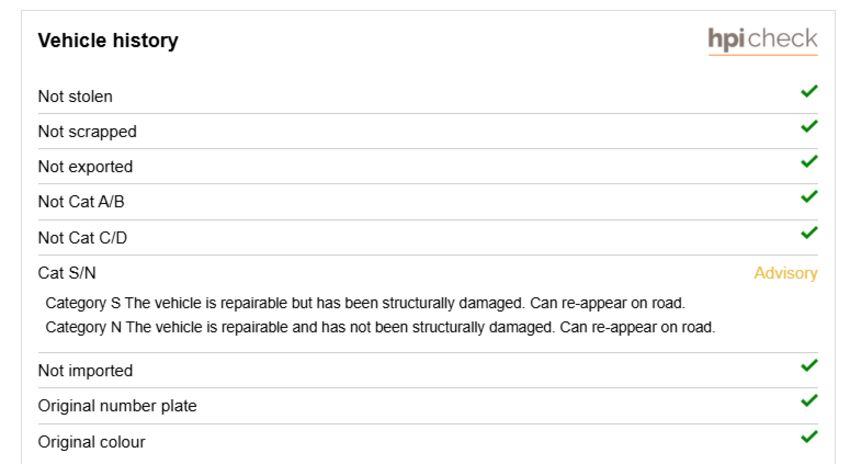The width and height of the screenshot is (850, 464).
Task: Click the Vehicle history heading
Action: tap(108, 41)
